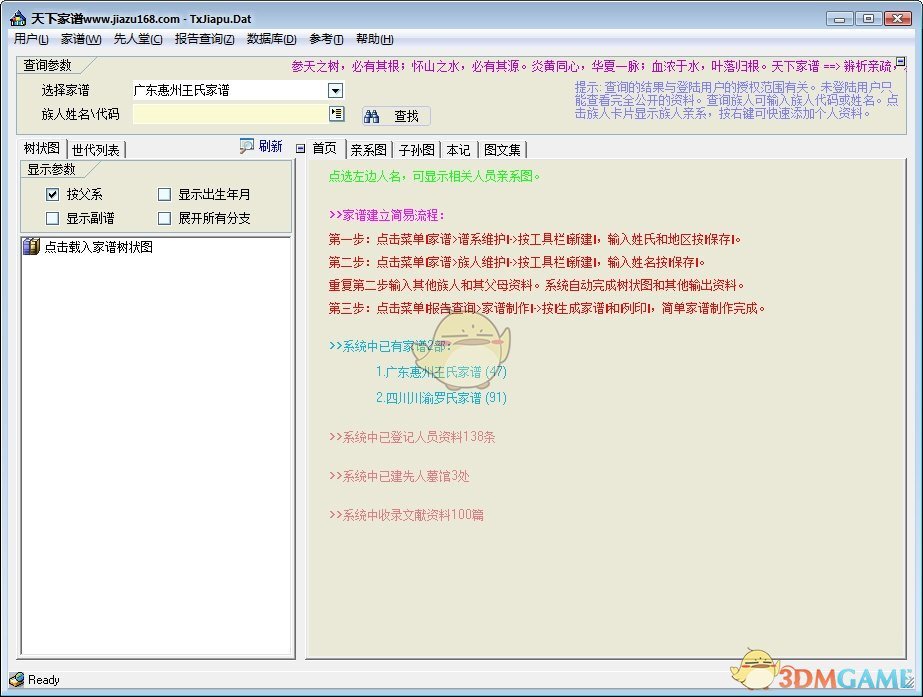Switch to the 亲系图 tab
The image size is (923, 697).
click(x=368, y=150)
